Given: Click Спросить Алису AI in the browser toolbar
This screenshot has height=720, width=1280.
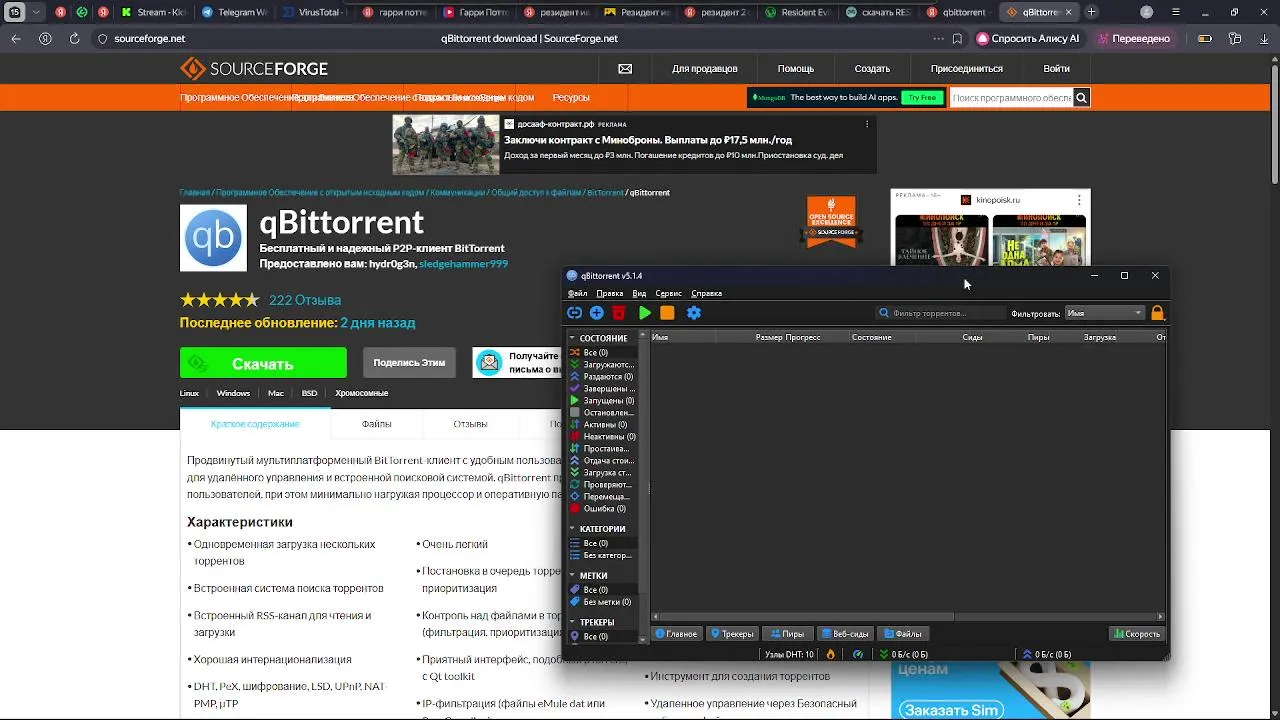Looking at the screenshot, I should tap(1028, 38).
